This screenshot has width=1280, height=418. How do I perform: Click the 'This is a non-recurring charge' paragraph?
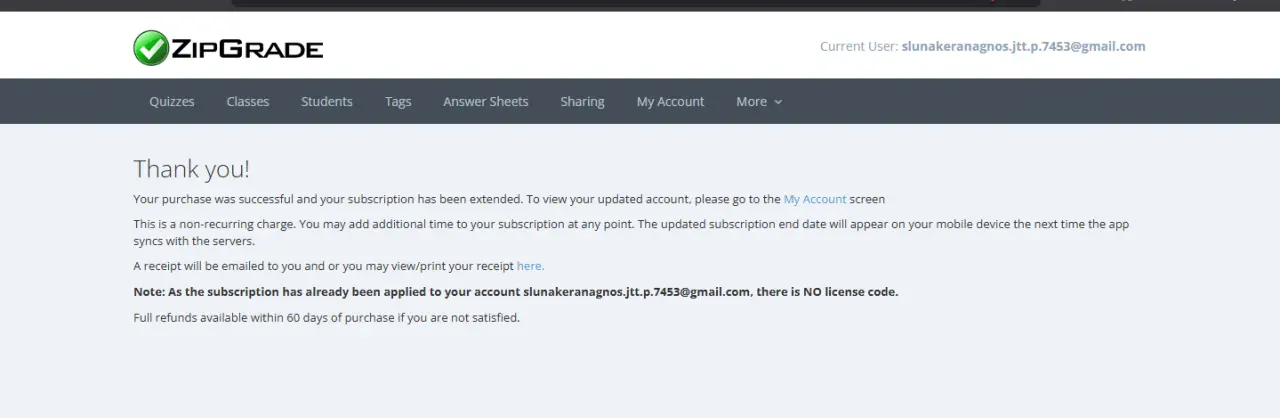point(631,232)
